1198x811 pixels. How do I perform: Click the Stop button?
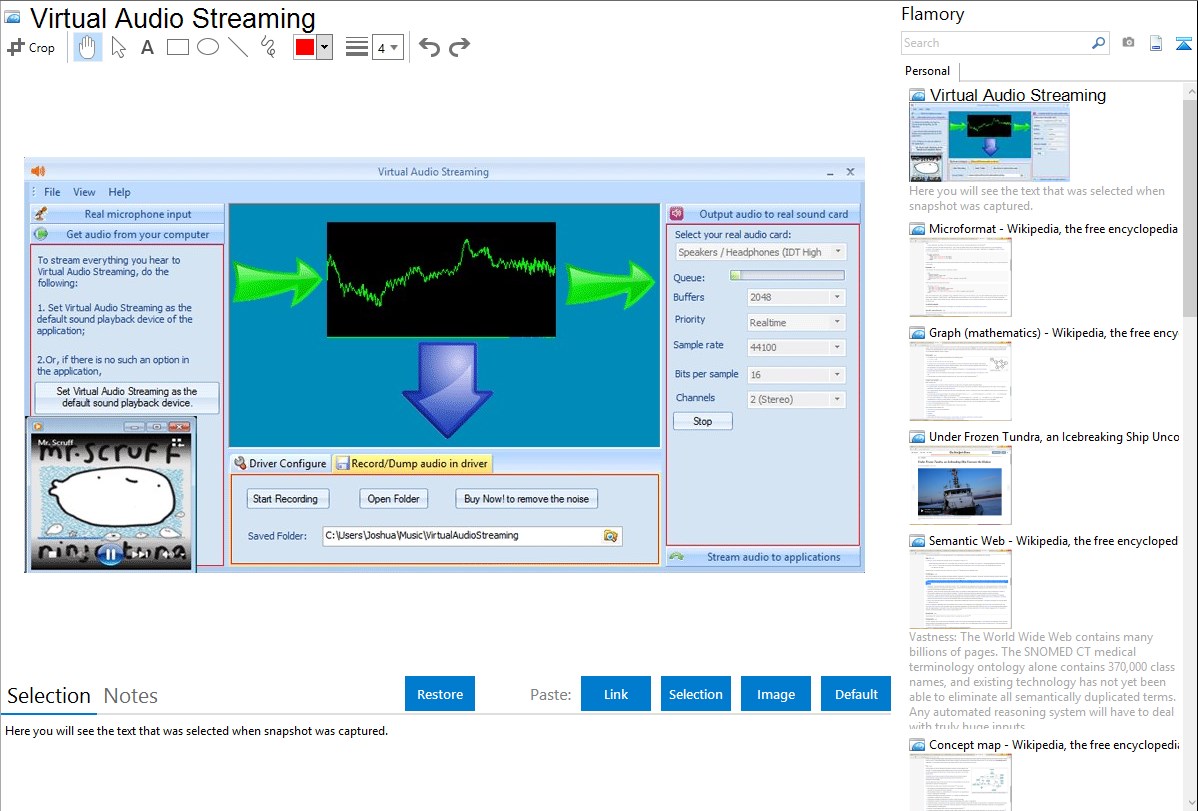pyautogui.click(x=703, y=421)
